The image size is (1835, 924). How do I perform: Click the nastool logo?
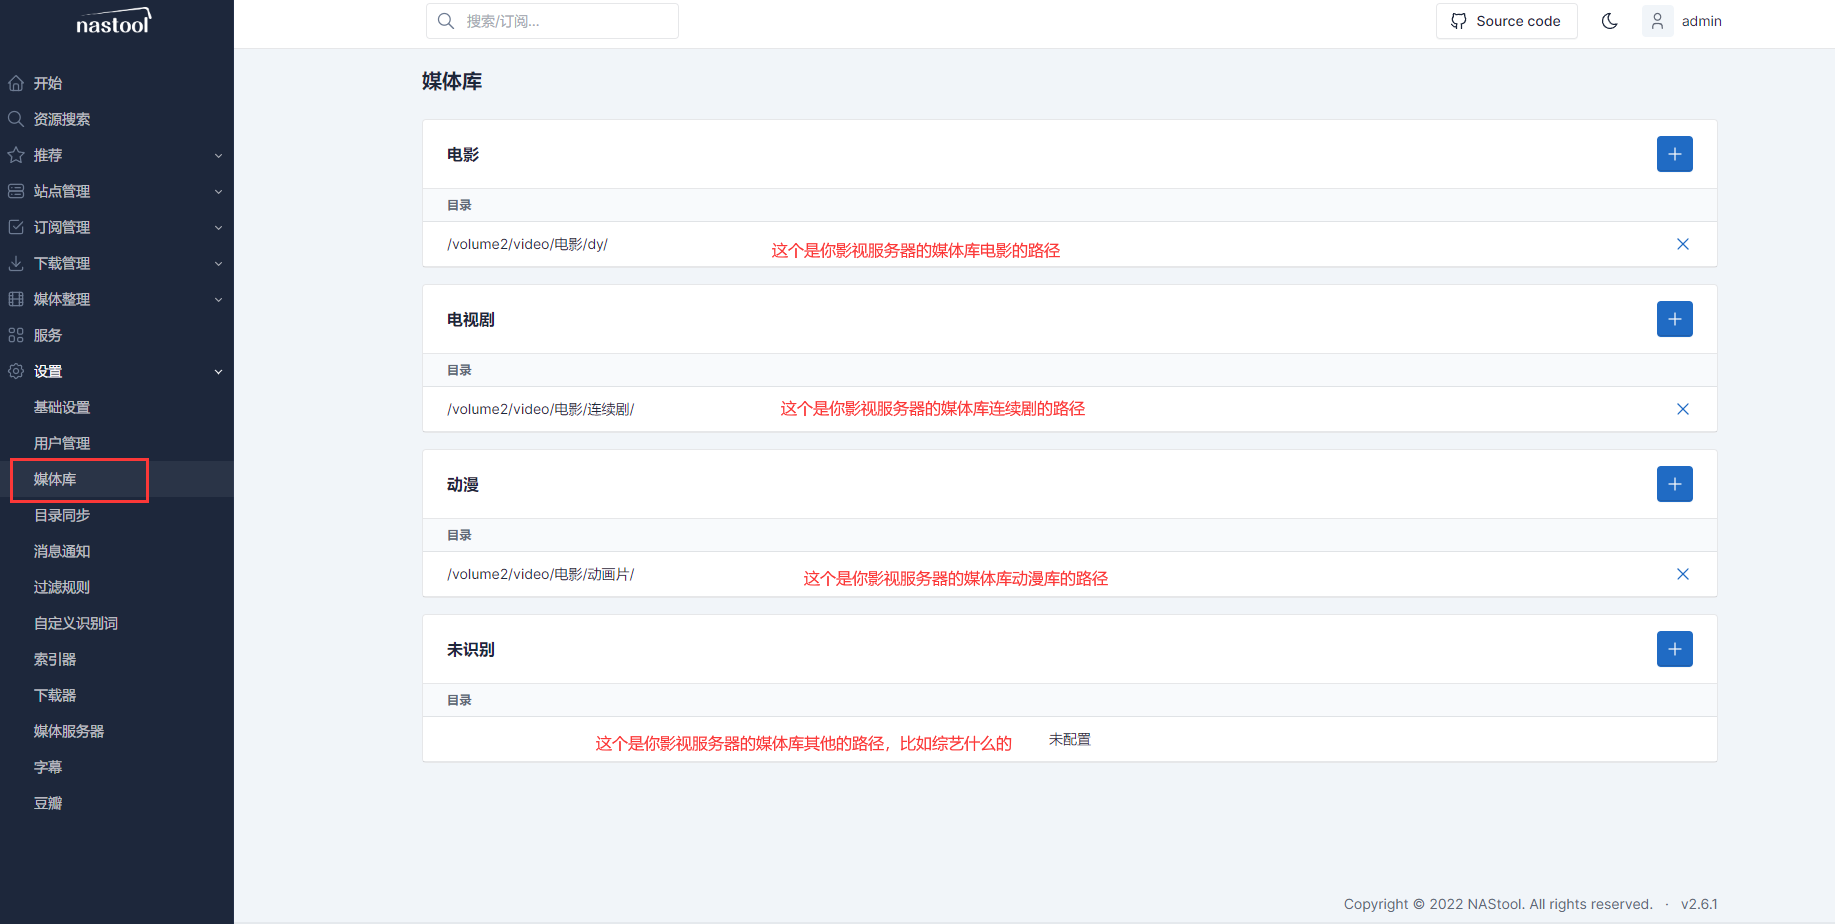click(113, 22)
